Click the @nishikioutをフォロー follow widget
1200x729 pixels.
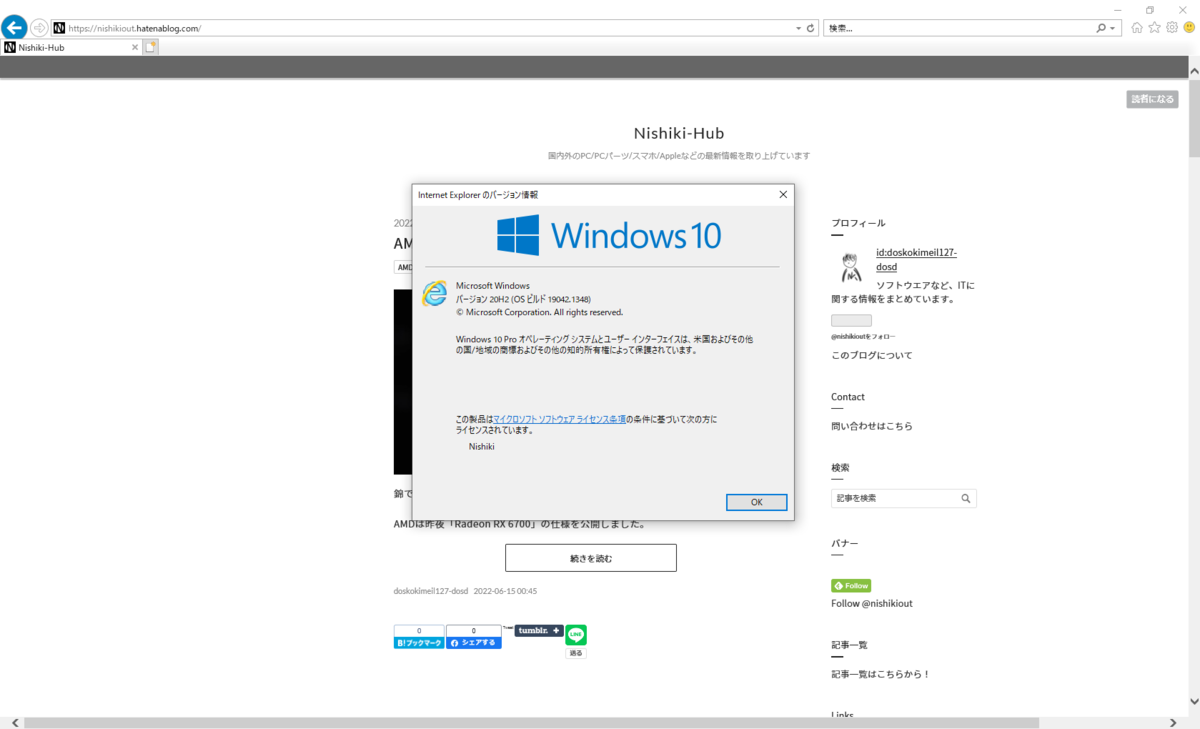pyautogui.click(x=863, y=336)
